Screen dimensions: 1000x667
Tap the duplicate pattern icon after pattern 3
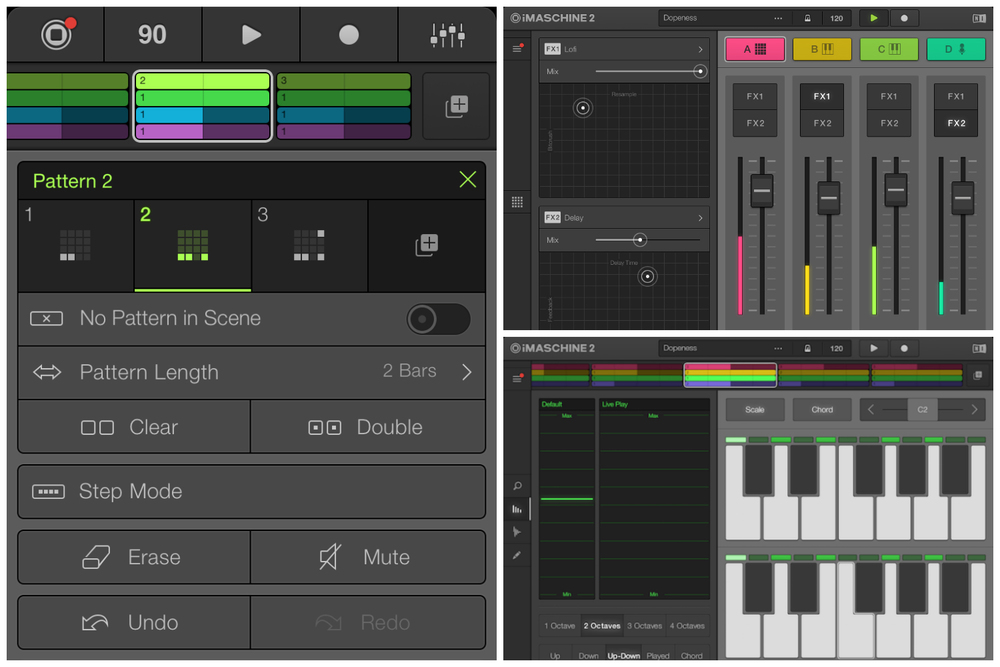click(427, 245)
